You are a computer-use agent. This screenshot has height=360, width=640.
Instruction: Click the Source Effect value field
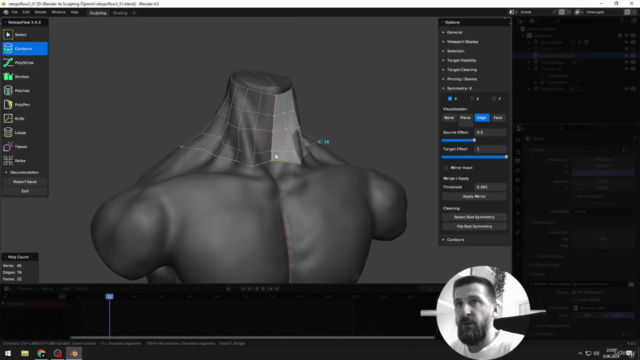click(491, 132)
